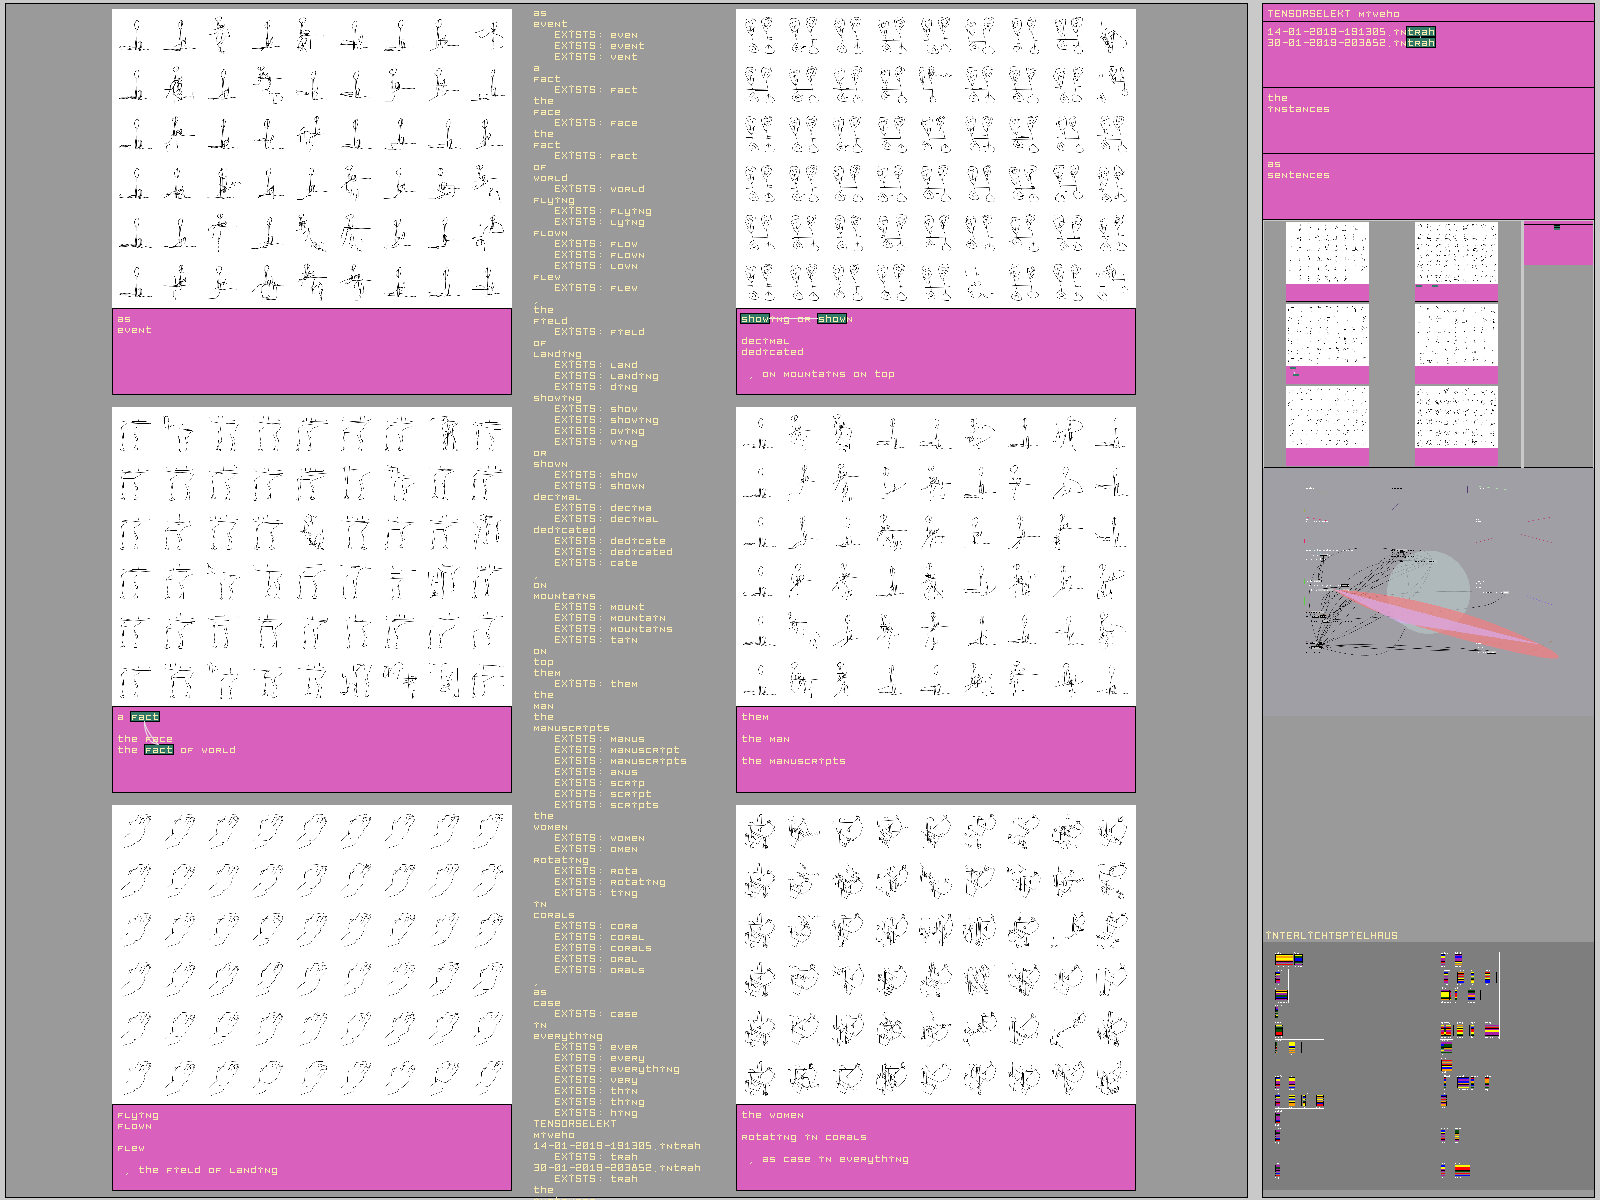Select the "as event" caption text

[x=134, y=325]
